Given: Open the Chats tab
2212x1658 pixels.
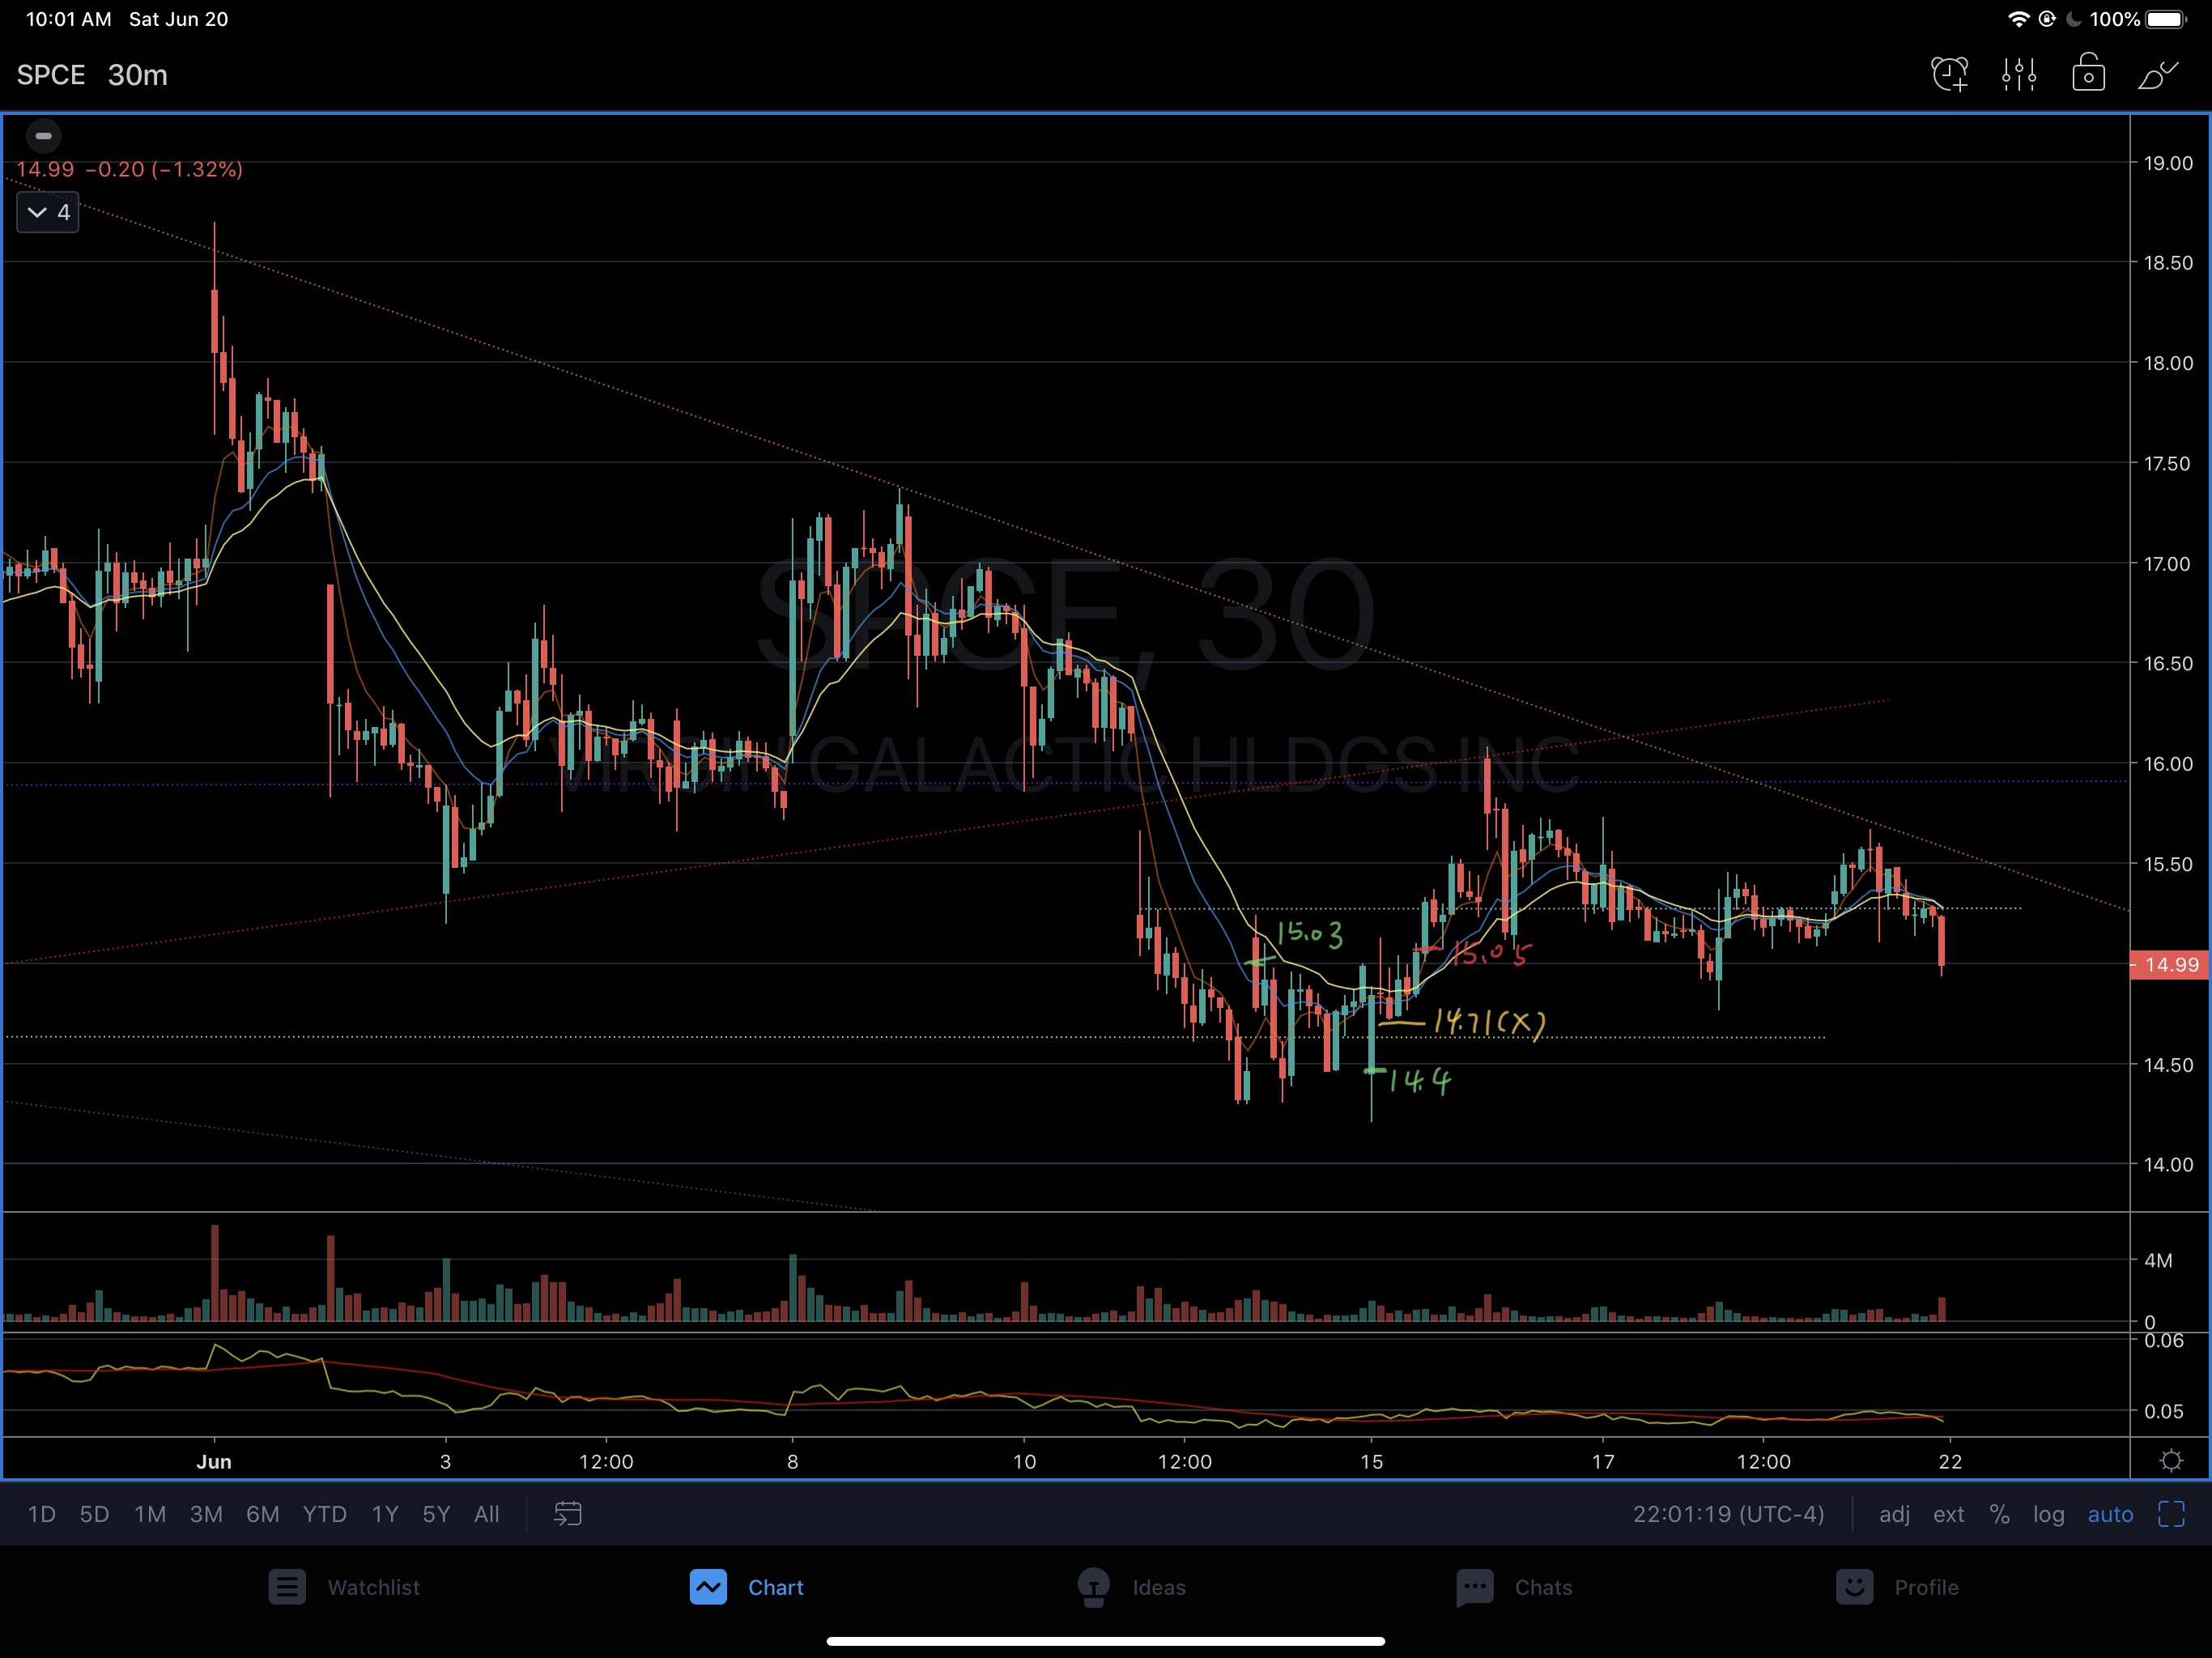Looking at the screenshot, I should tap(1514, 1587).
